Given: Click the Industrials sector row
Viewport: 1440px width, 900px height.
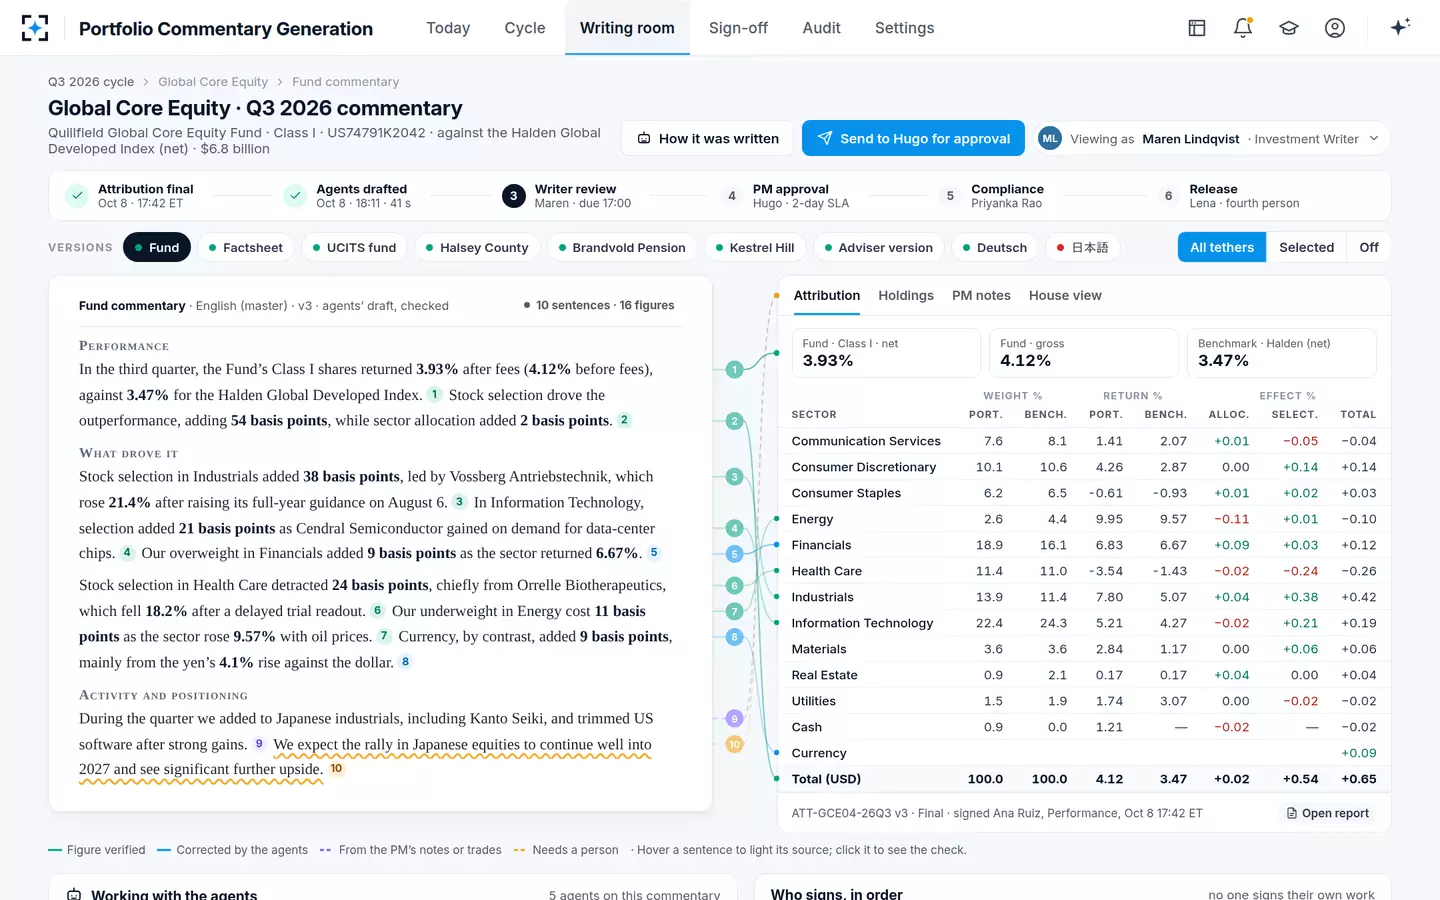Looking at the screenshot, I should click(1084, 597).
